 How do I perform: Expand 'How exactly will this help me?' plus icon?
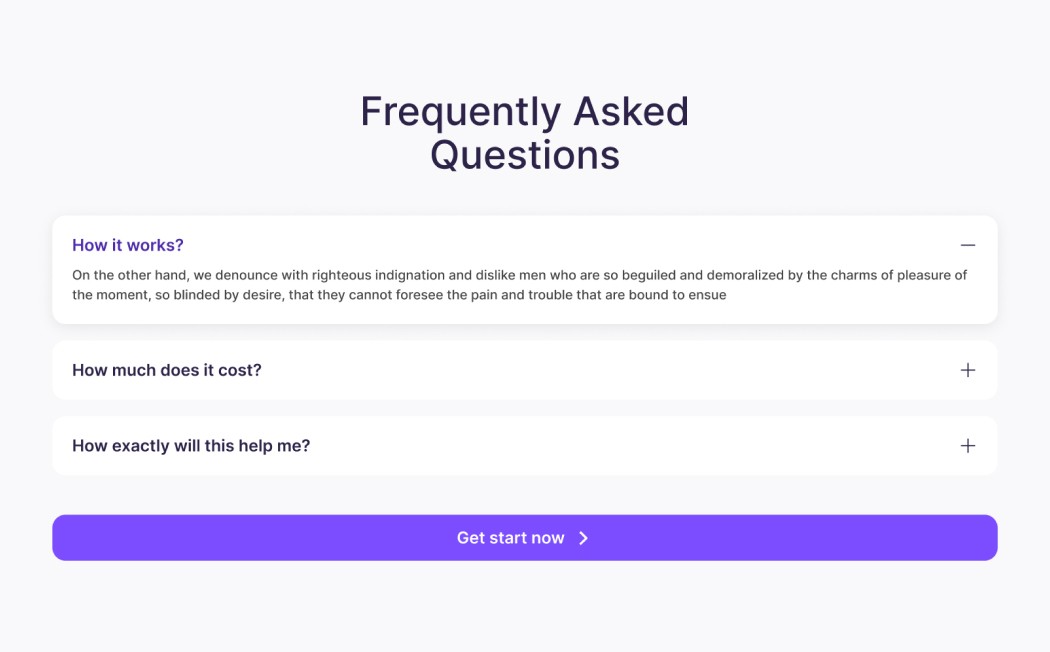(x=967, y=445)
